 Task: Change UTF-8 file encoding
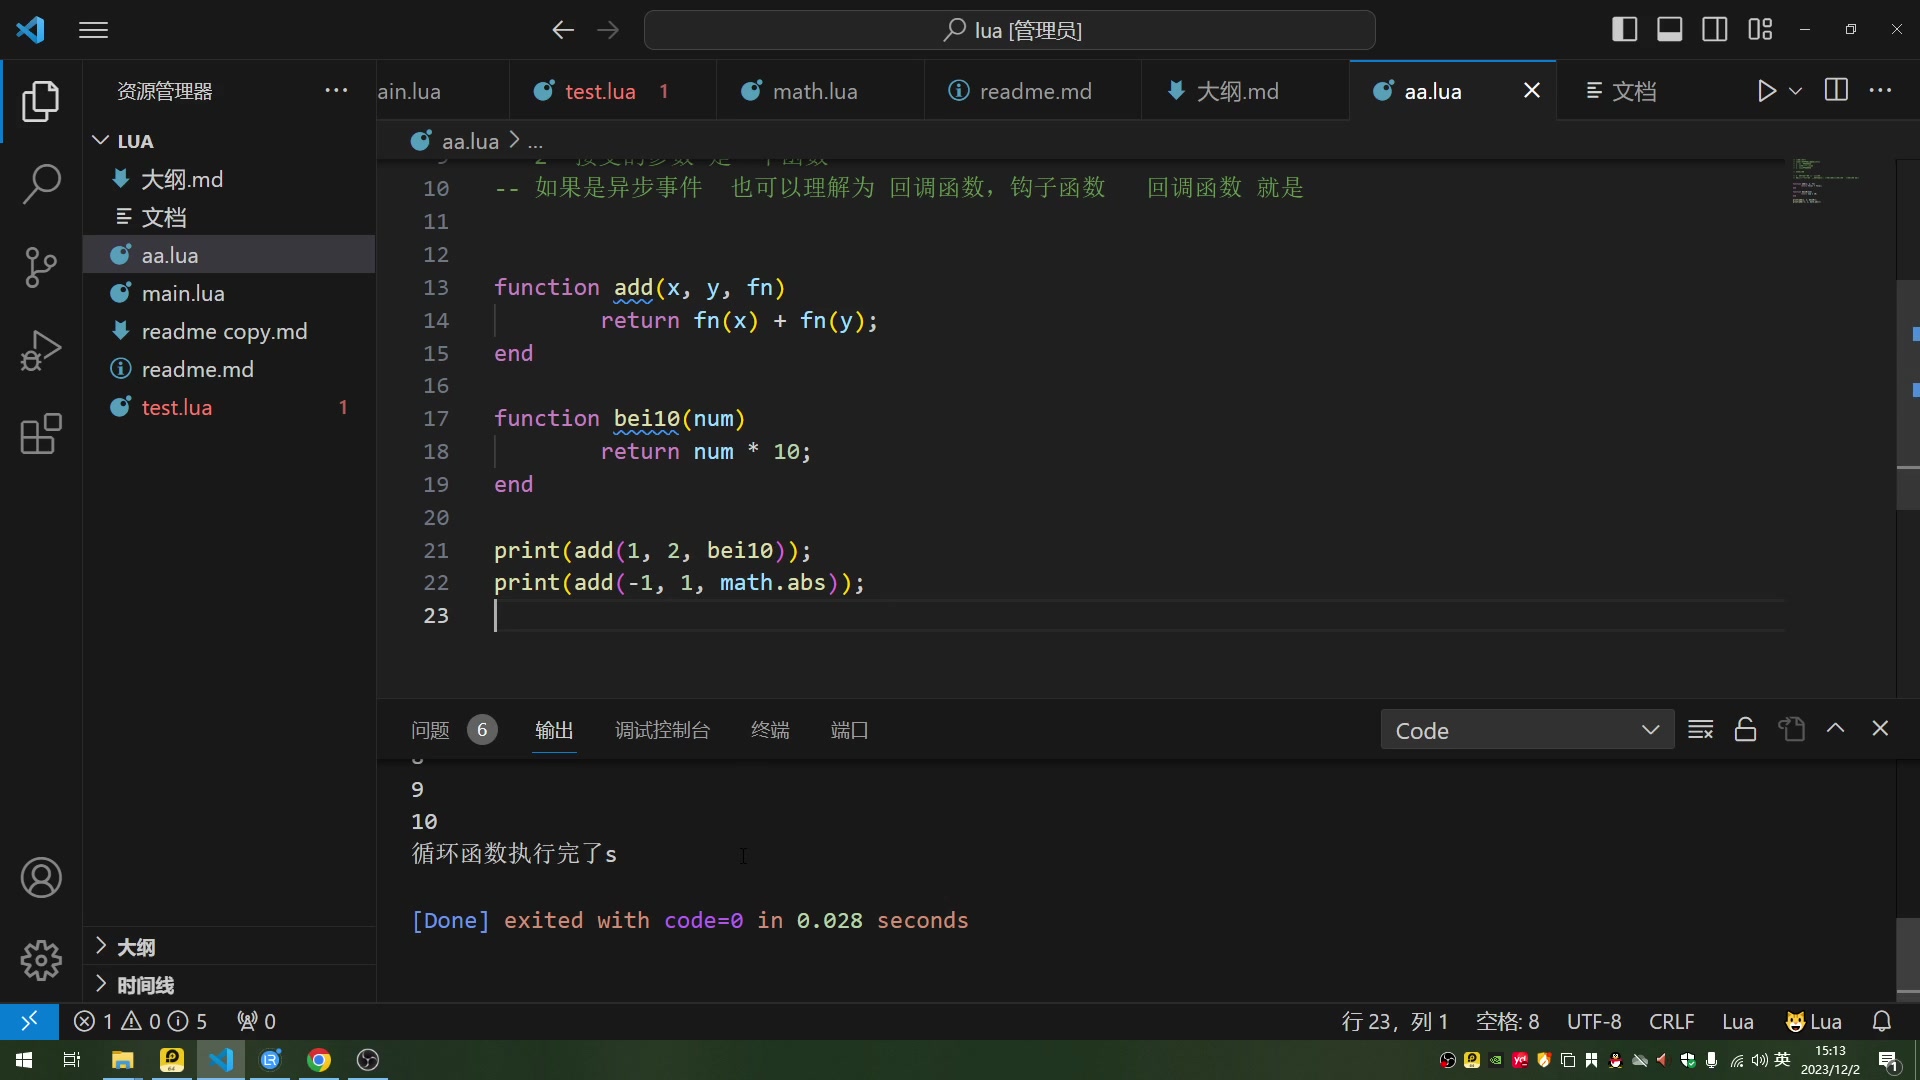click(x=1594, y=1021)
